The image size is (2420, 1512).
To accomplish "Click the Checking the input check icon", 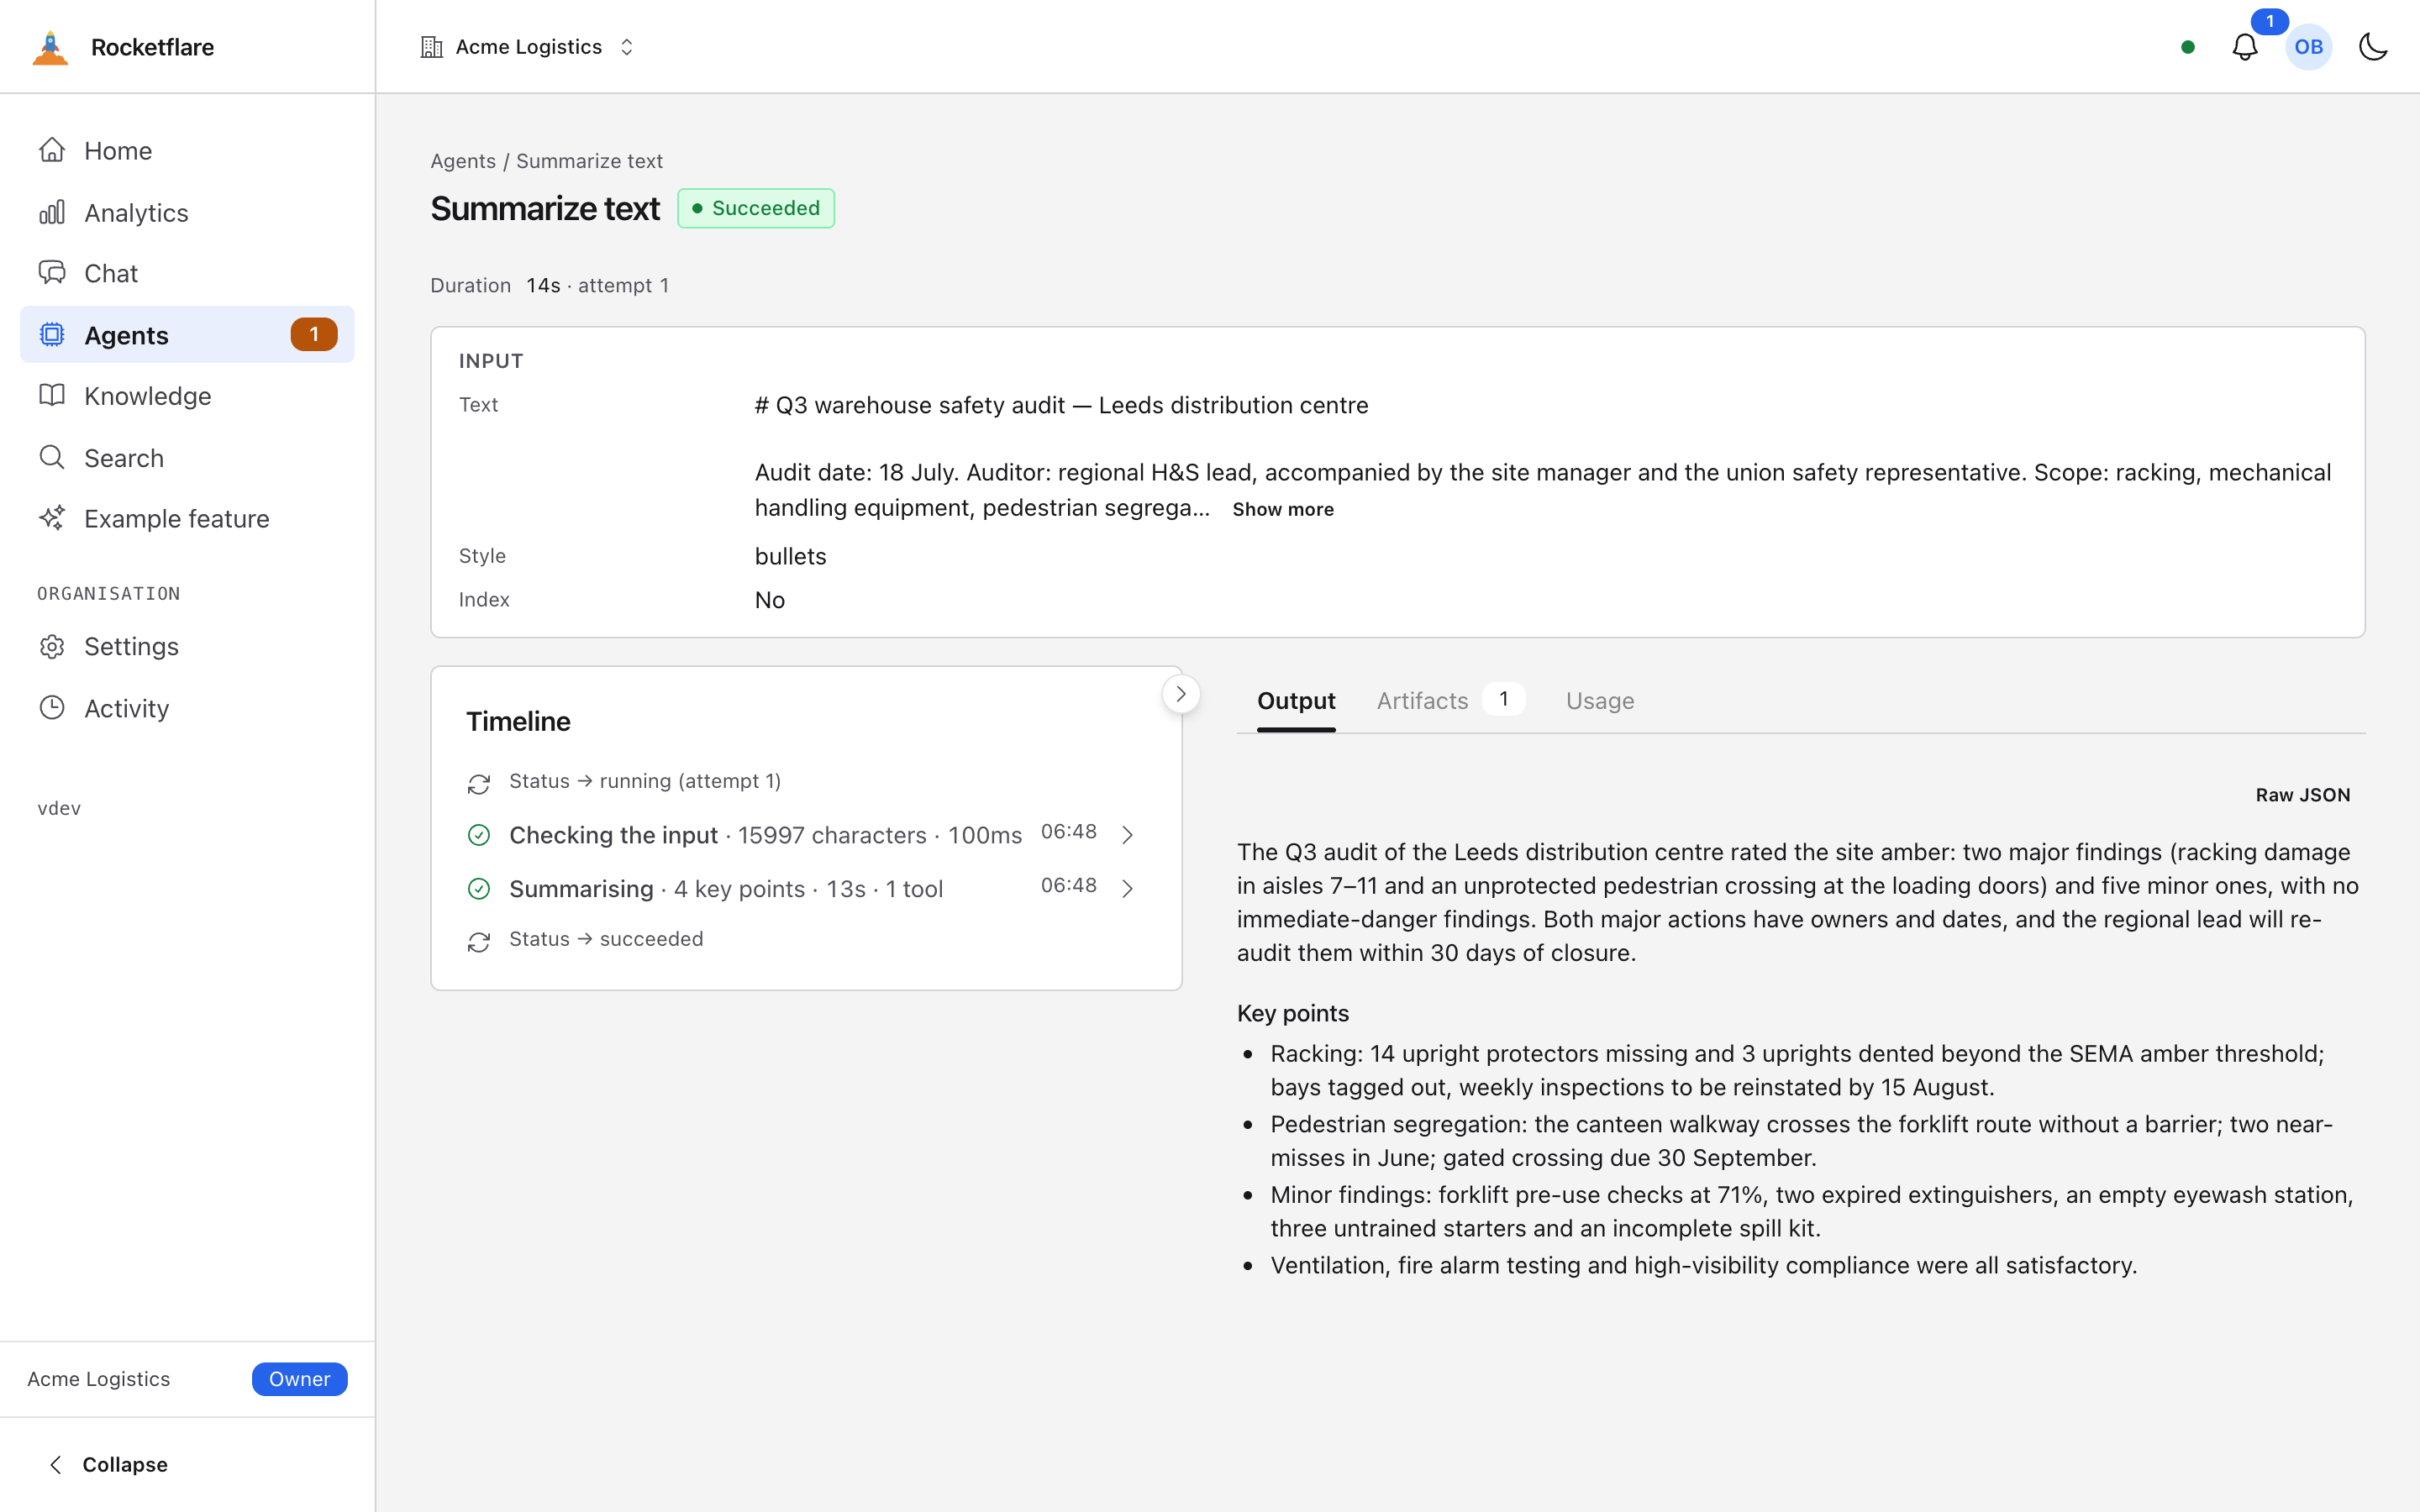I will [x=479, y=835].
